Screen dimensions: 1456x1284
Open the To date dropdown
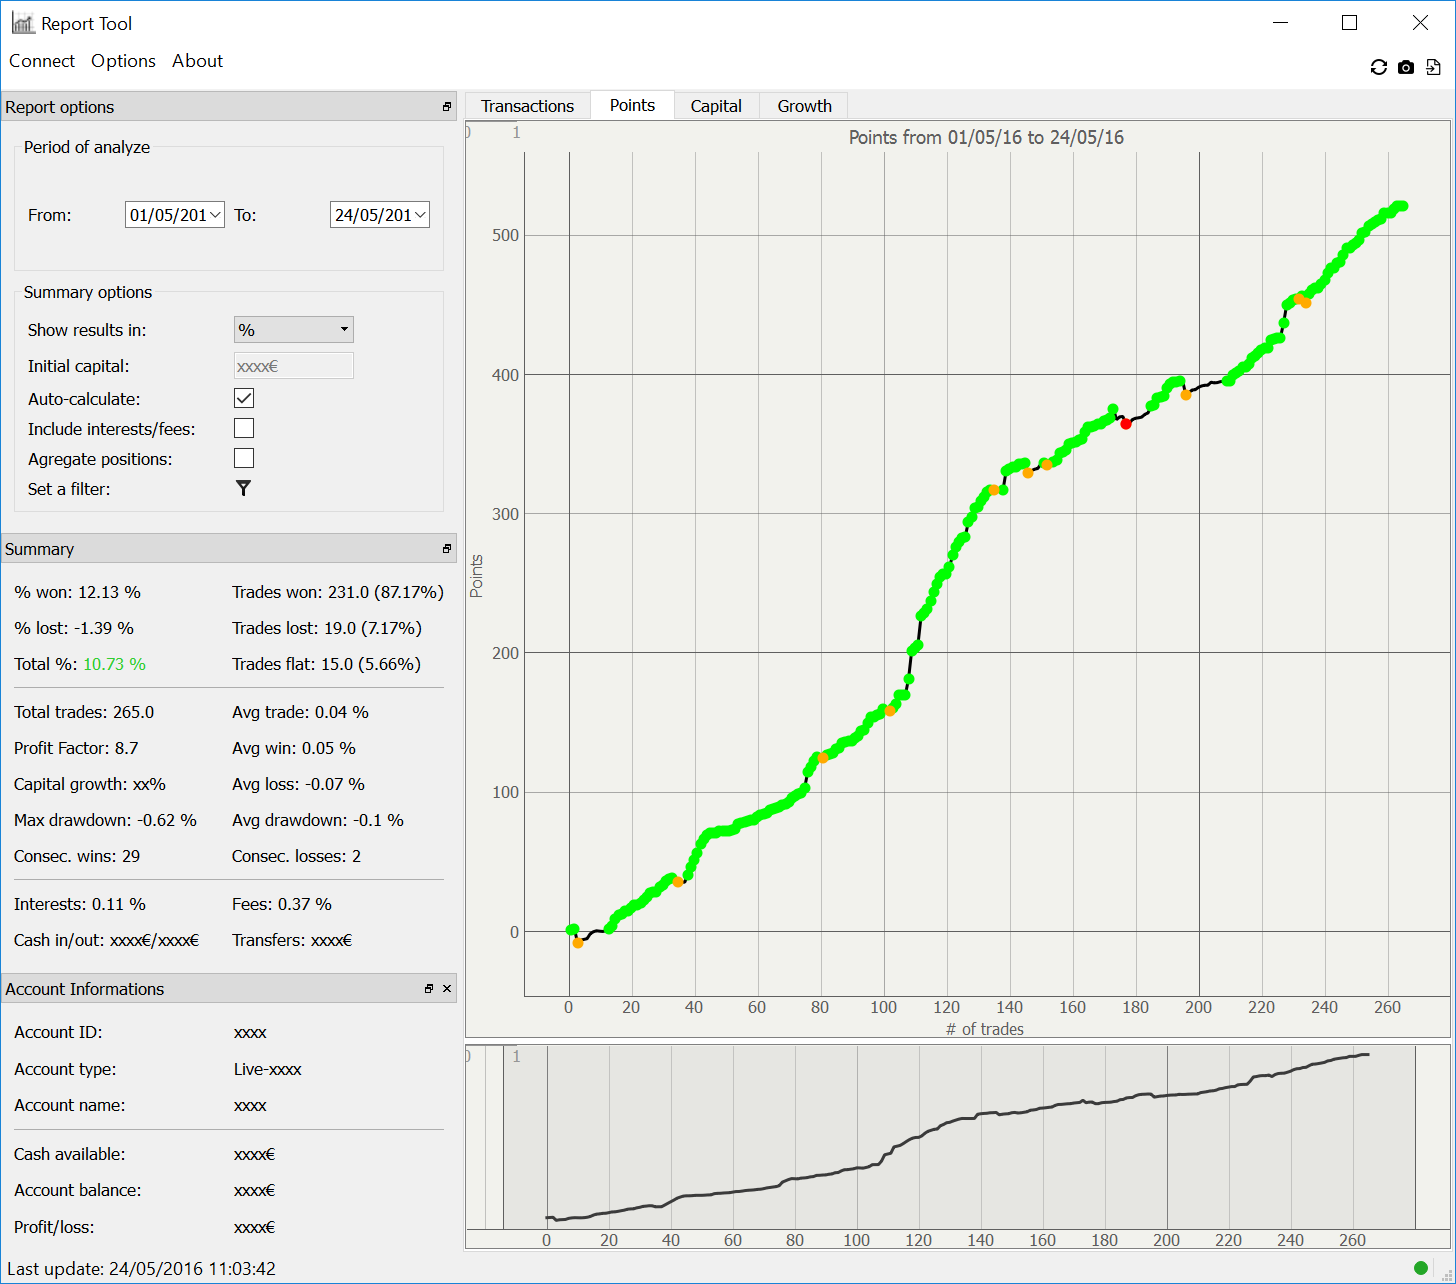[x=420, y=215]
